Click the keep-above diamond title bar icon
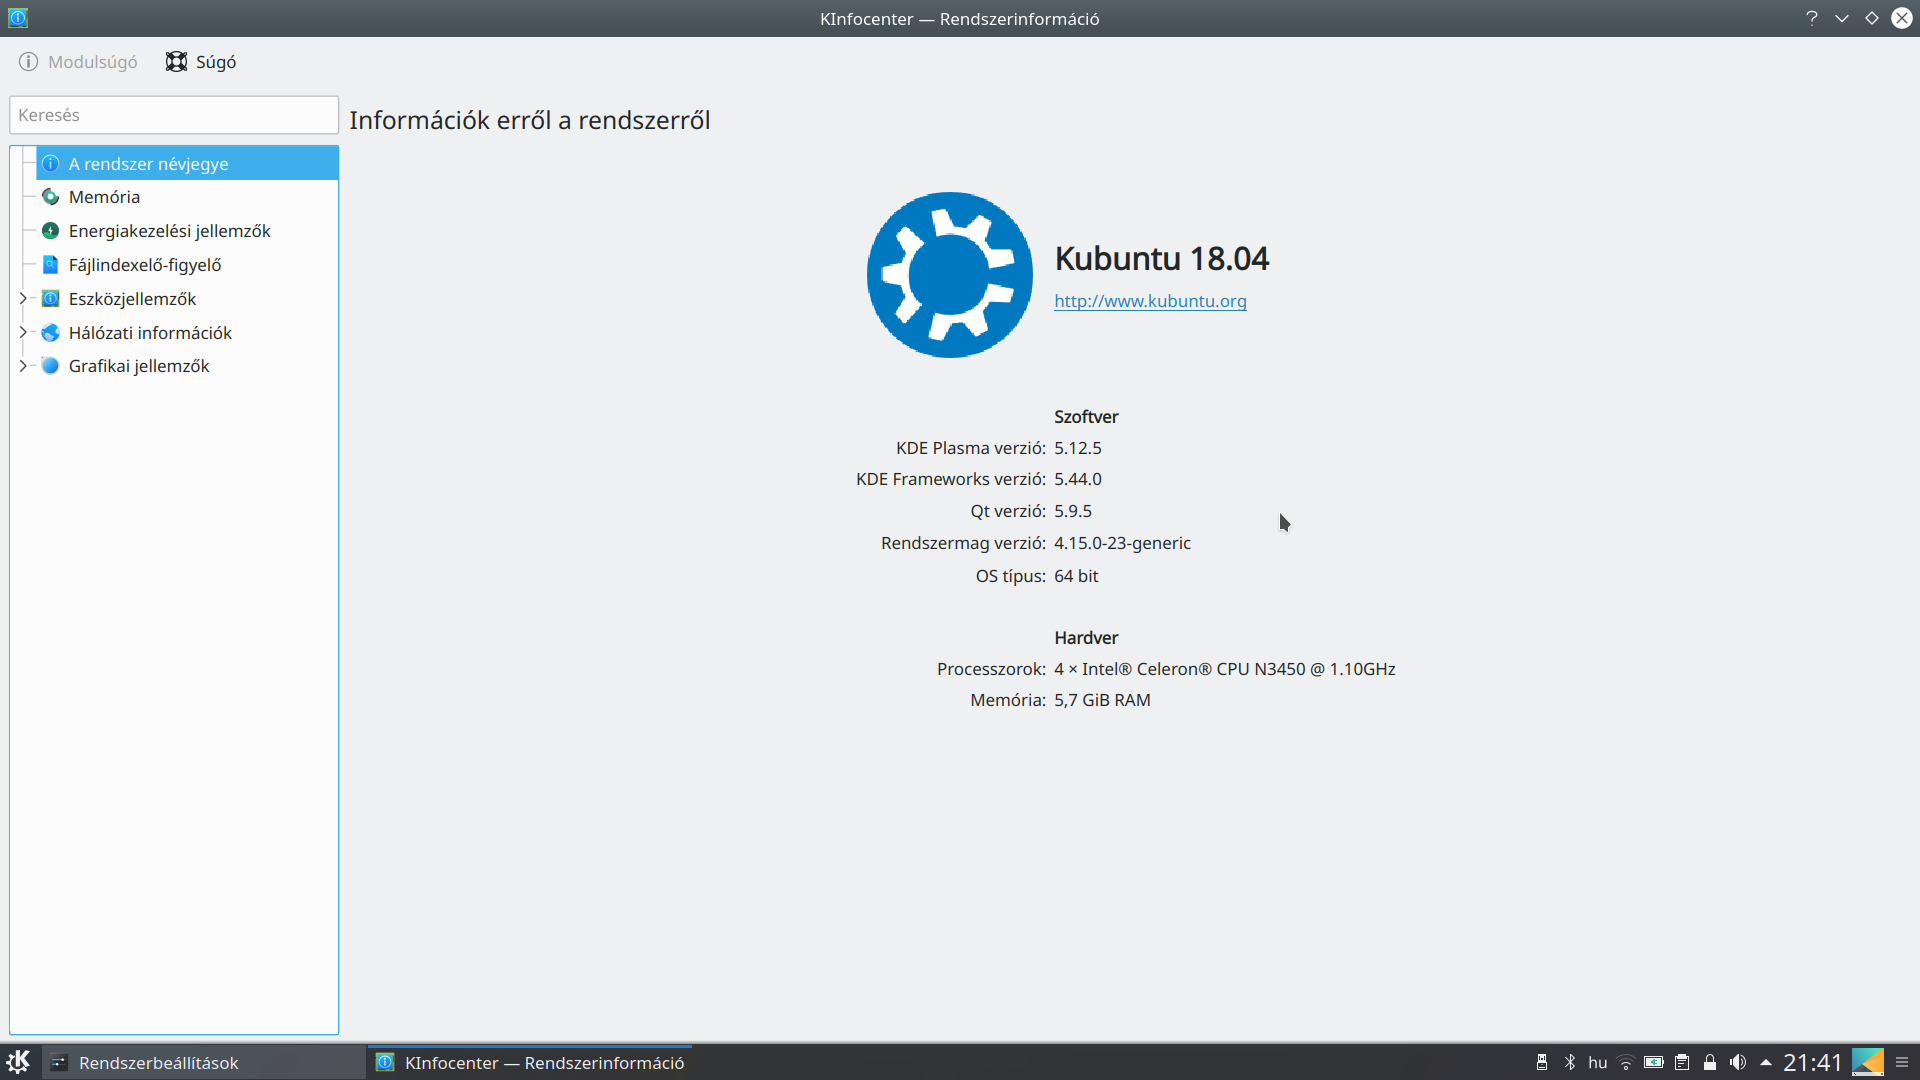 click(1872, 18)
